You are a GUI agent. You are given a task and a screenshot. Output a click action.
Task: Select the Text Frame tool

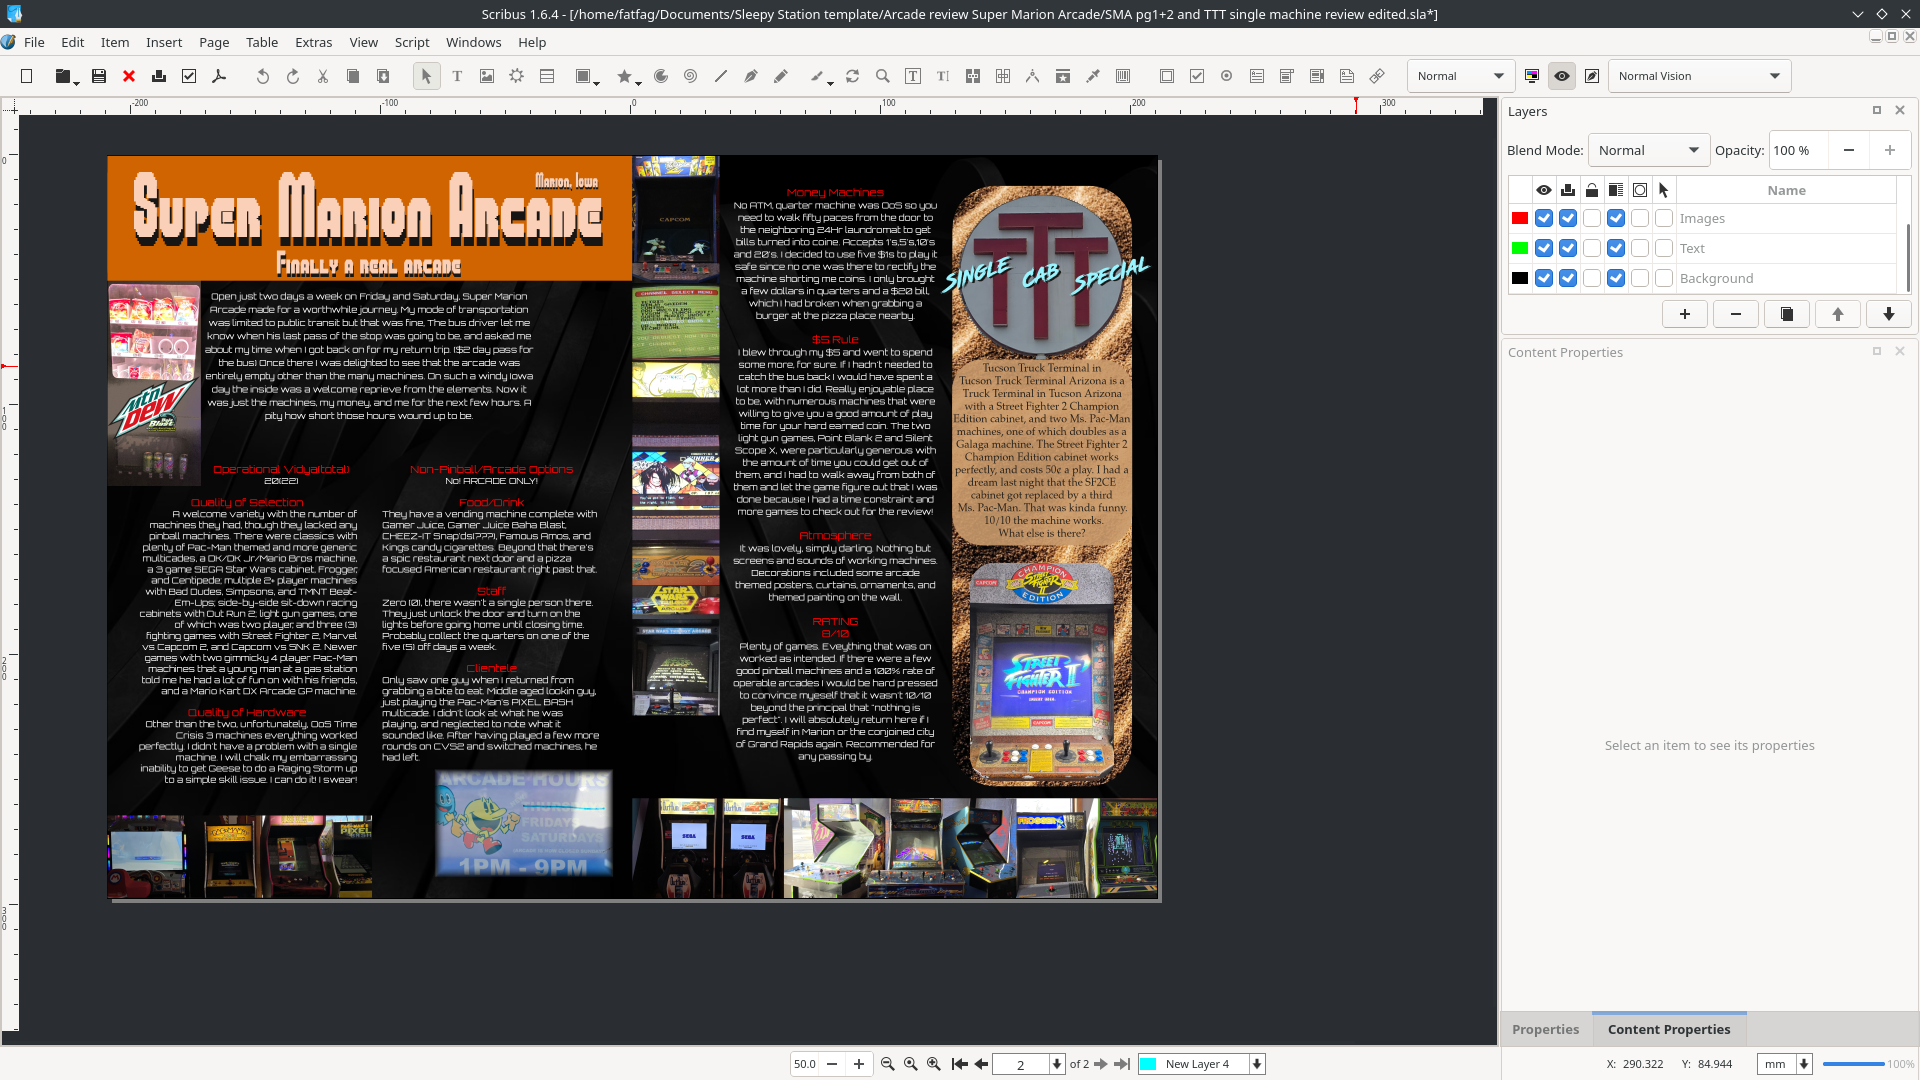pyautogui.click(x=457, y=76)
